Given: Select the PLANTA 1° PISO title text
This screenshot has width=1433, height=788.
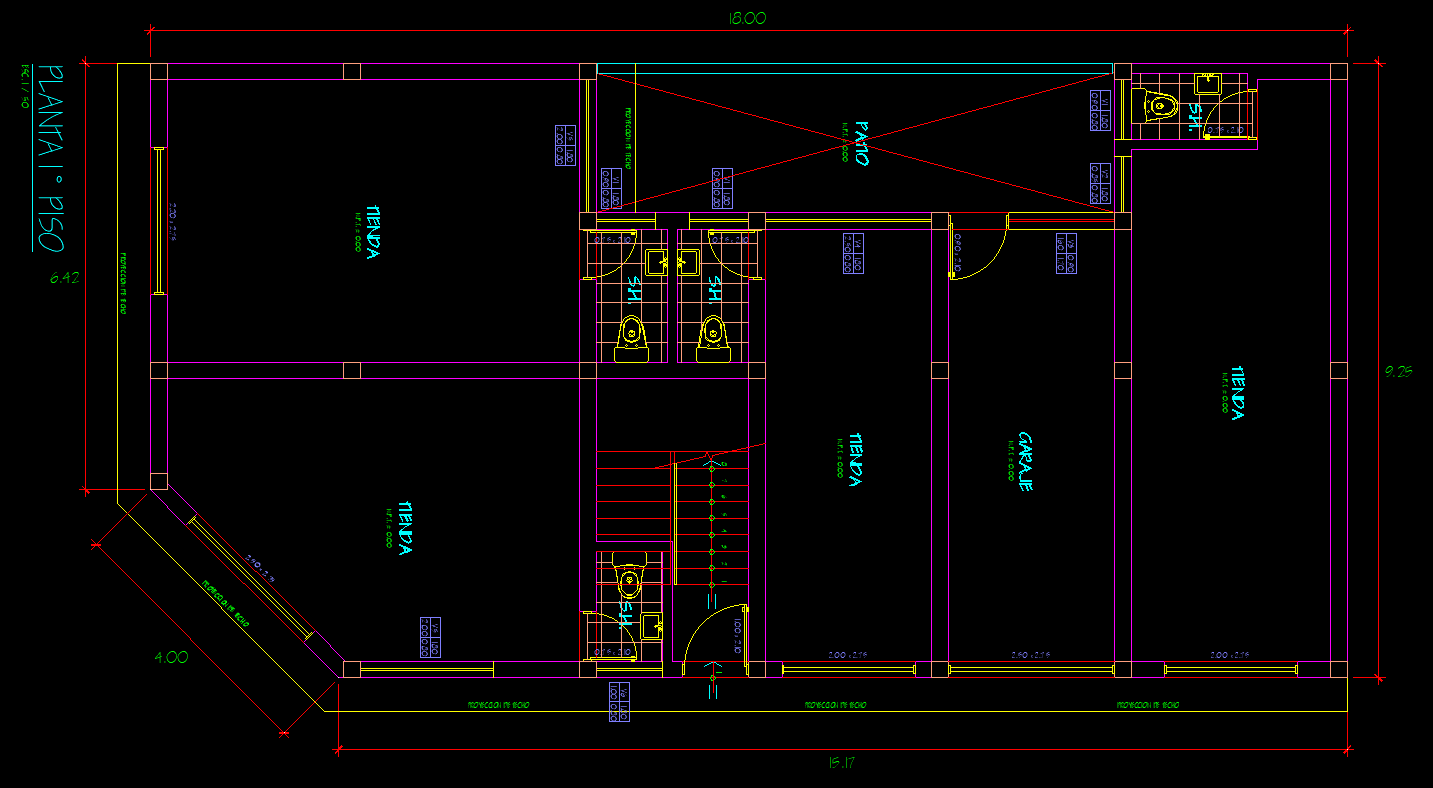Looking at the screenshot, I should [52, 159].
